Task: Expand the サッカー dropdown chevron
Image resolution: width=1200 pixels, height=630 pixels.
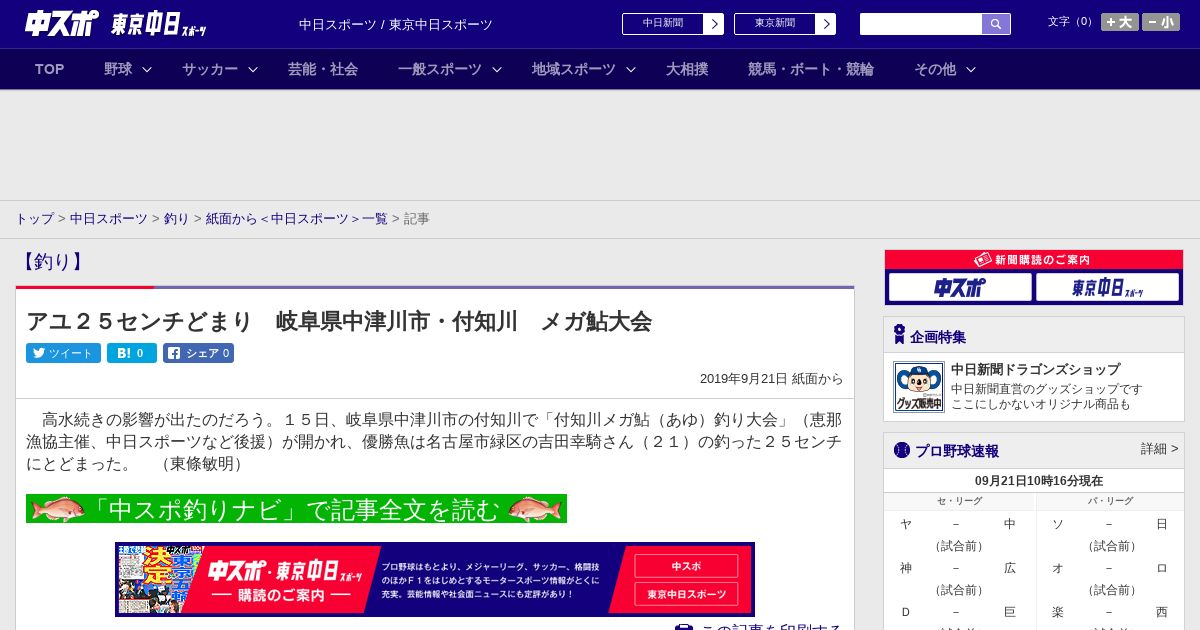Action: click(x=253, y=69)
